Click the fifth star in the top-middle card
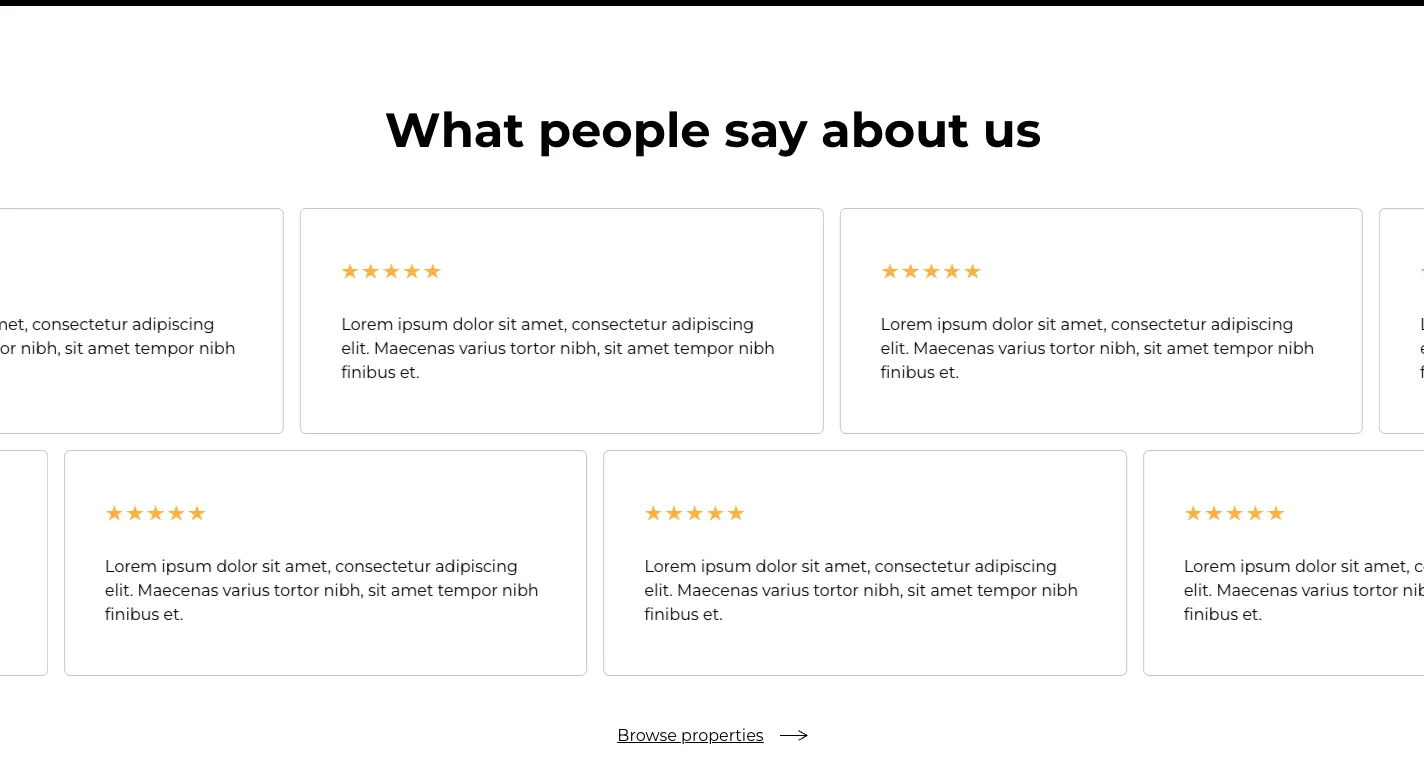This screenshot has height=776, width=1424. coord(433,271)
